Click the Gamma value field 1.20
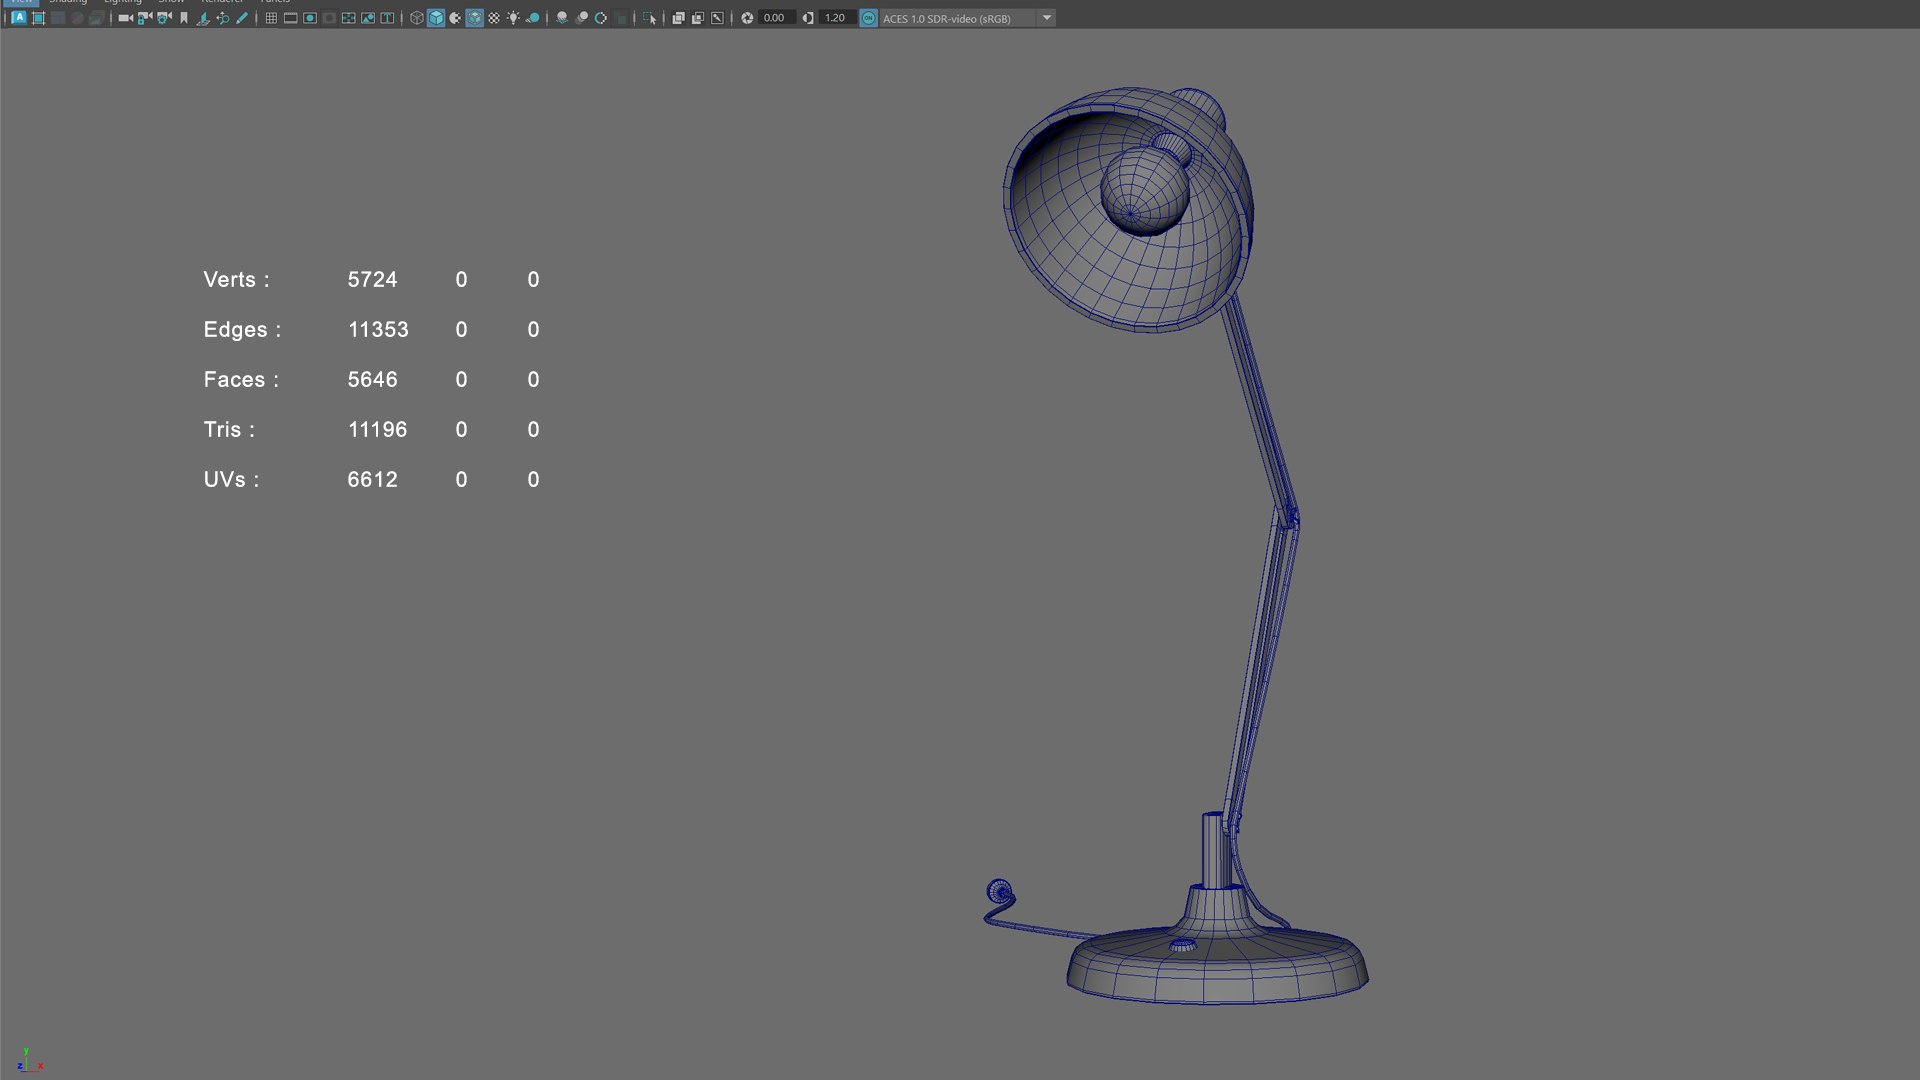The image size is (1920, 1080). click(837, 18)
